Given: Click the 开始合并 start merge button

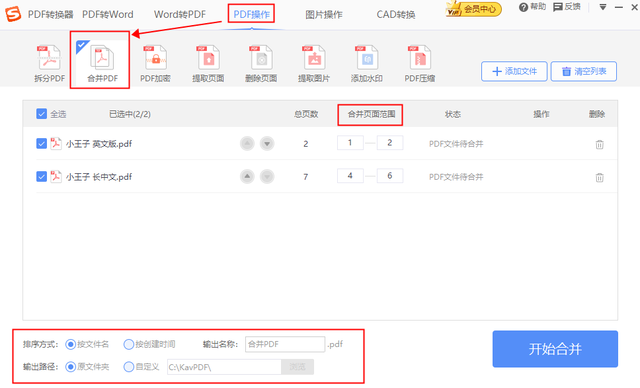Looking at the screenshot, I should tap(555, 349).
